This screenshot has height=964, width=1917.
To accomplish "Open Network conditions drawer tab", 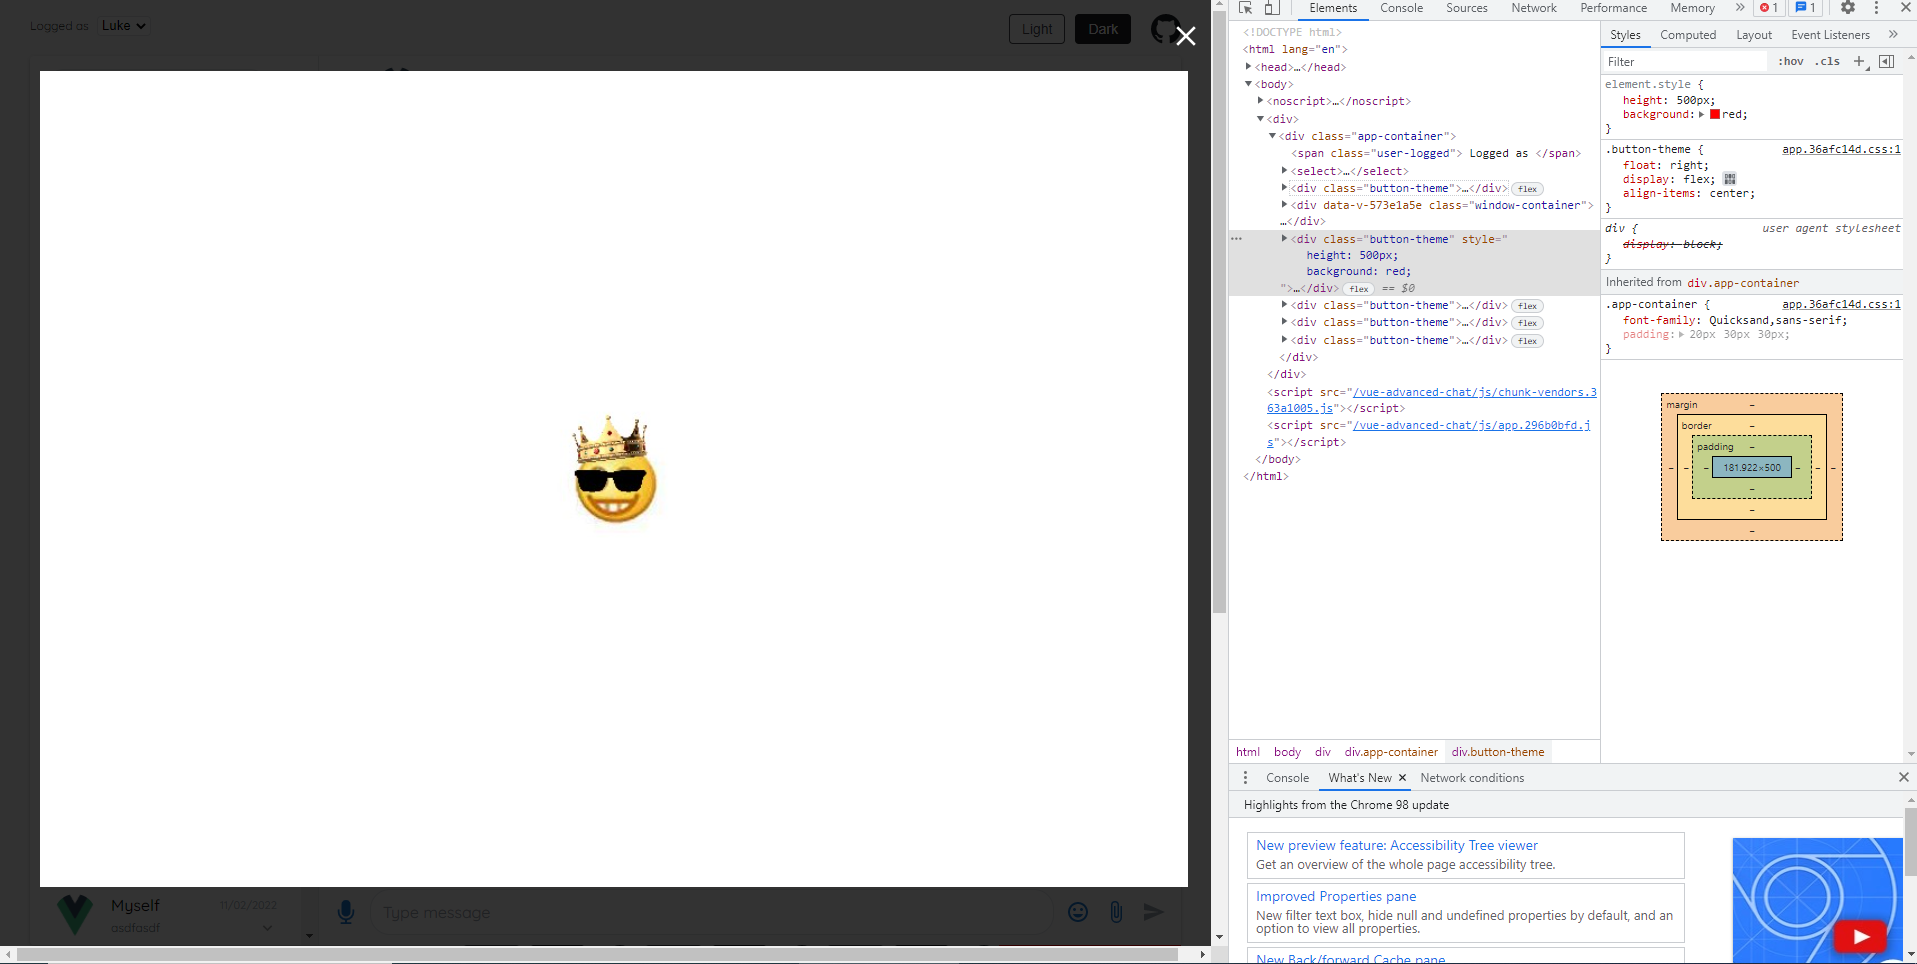I will (x=1472, y=778).
